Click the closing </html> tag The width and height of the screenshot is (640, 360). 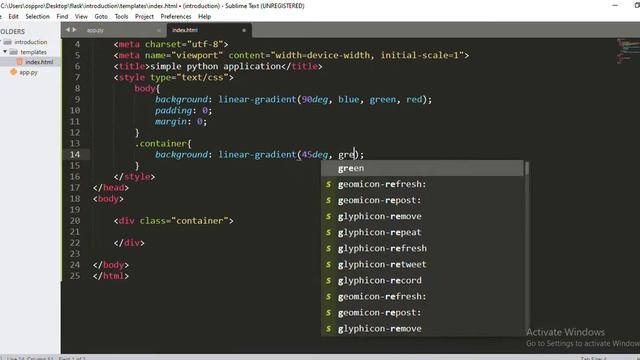pos(111,276)
